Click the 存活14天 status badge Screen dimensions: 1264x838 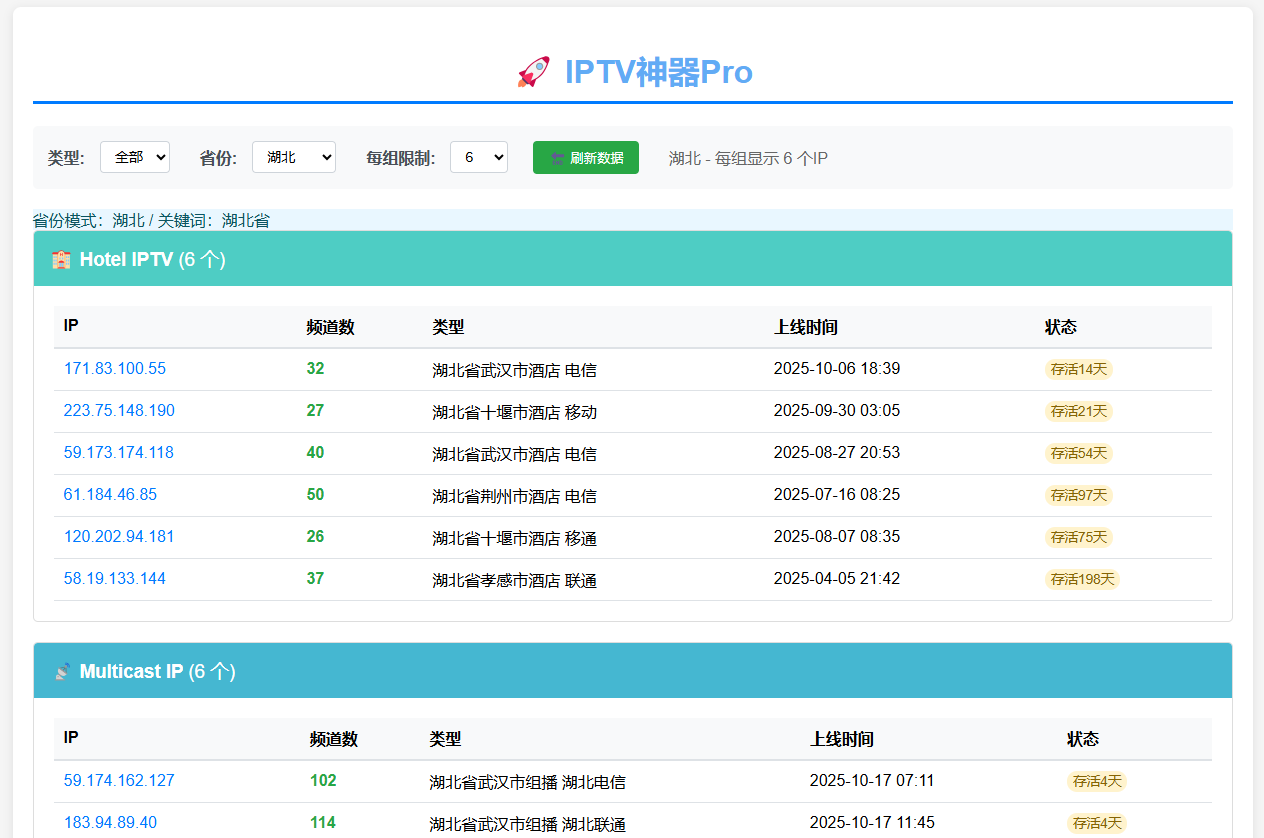click(x=1078, y=369)
